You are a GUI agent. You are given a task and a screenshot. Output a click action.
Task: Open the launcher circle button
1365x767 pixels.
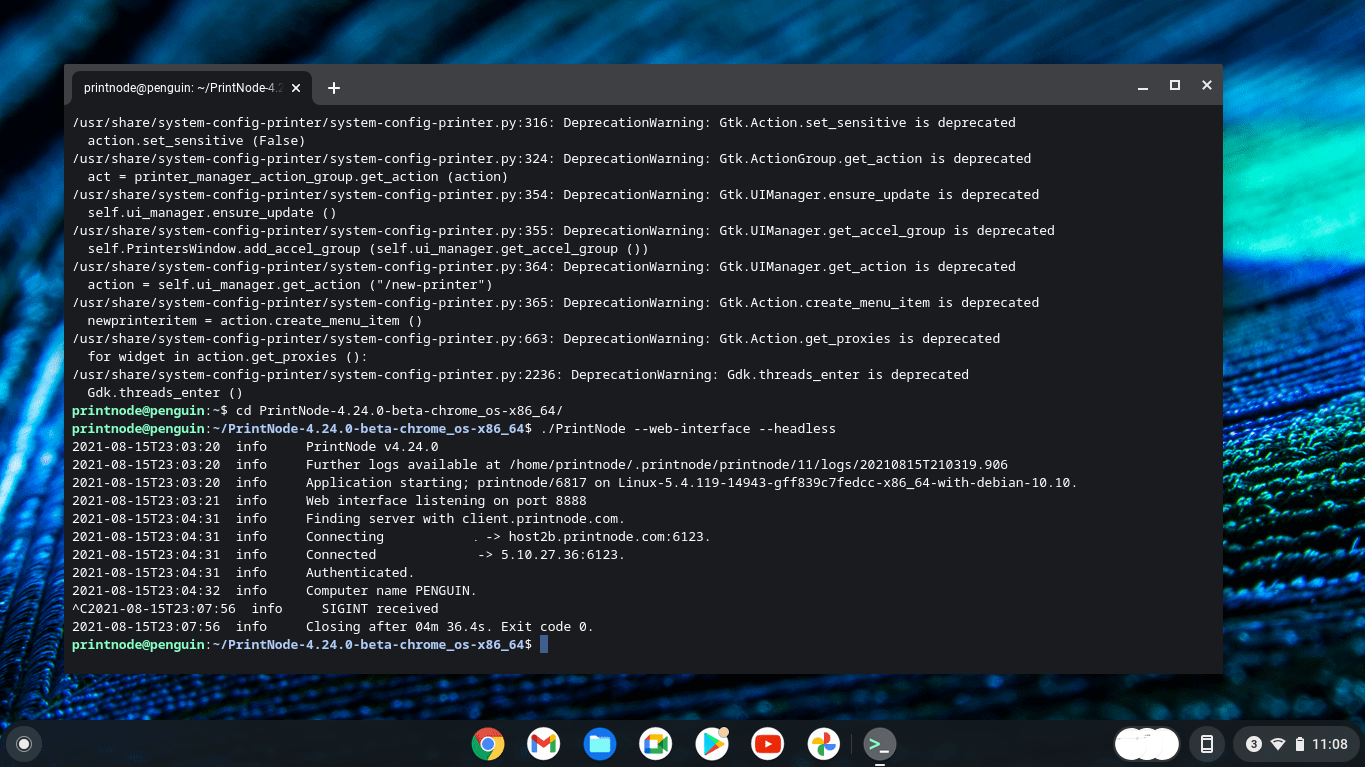point(24,744)
